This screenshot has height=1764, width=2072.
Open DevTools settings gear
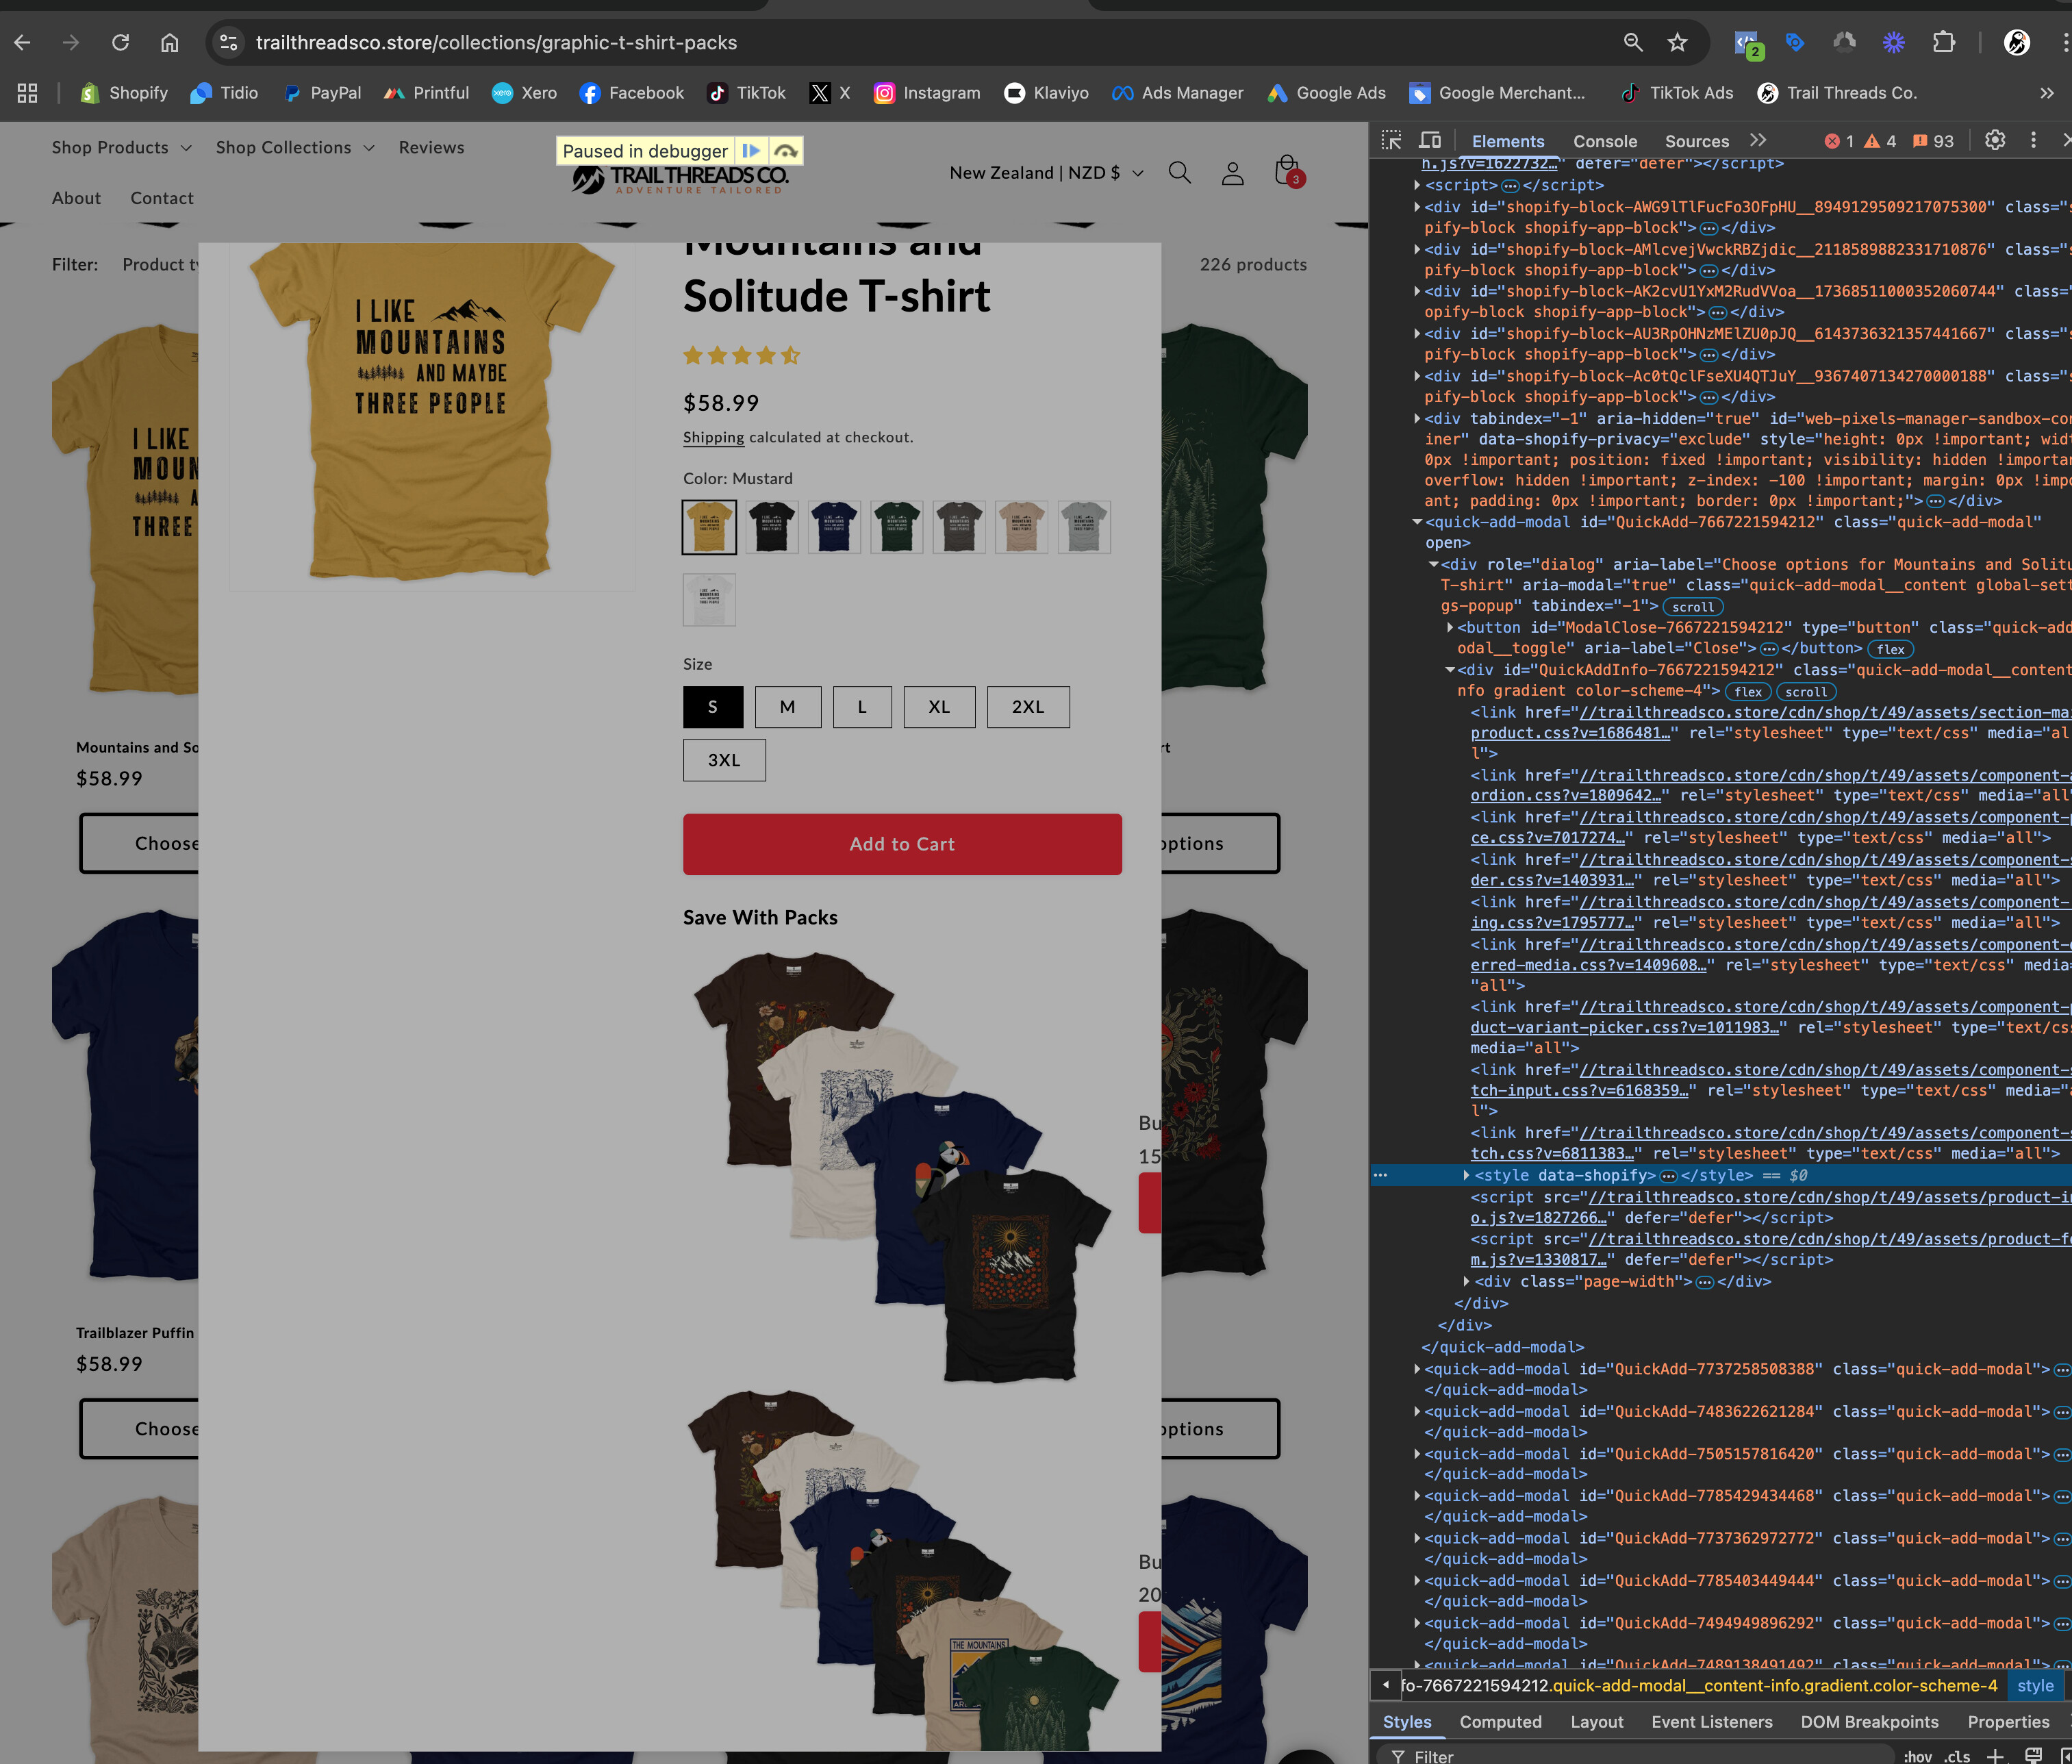1994,141
